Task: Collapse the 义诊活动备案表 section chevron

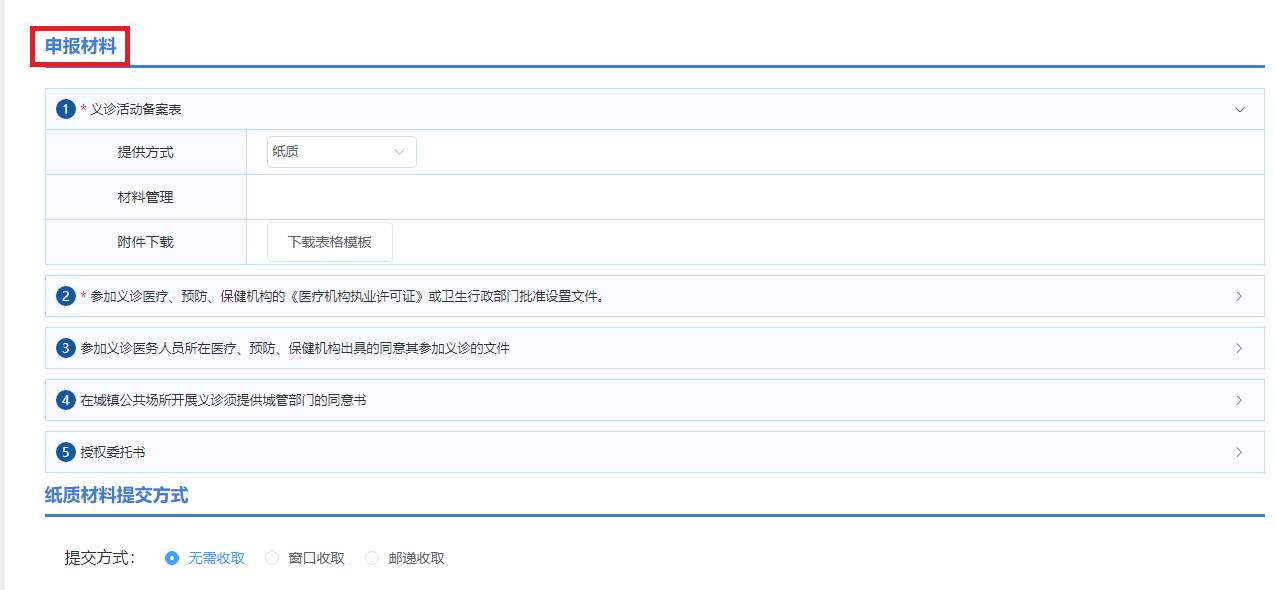Action: (x=1240, y=109)
